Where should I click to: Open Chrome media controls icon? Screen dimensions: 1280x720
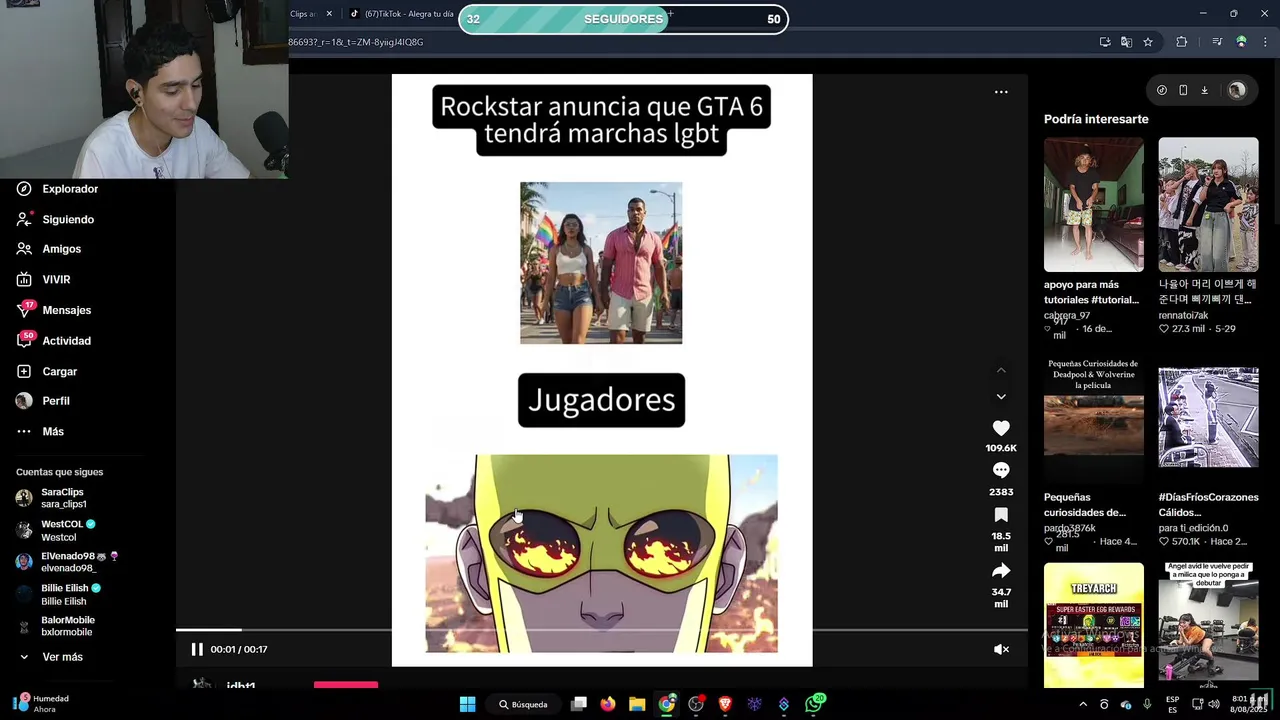coord(1217,42)
